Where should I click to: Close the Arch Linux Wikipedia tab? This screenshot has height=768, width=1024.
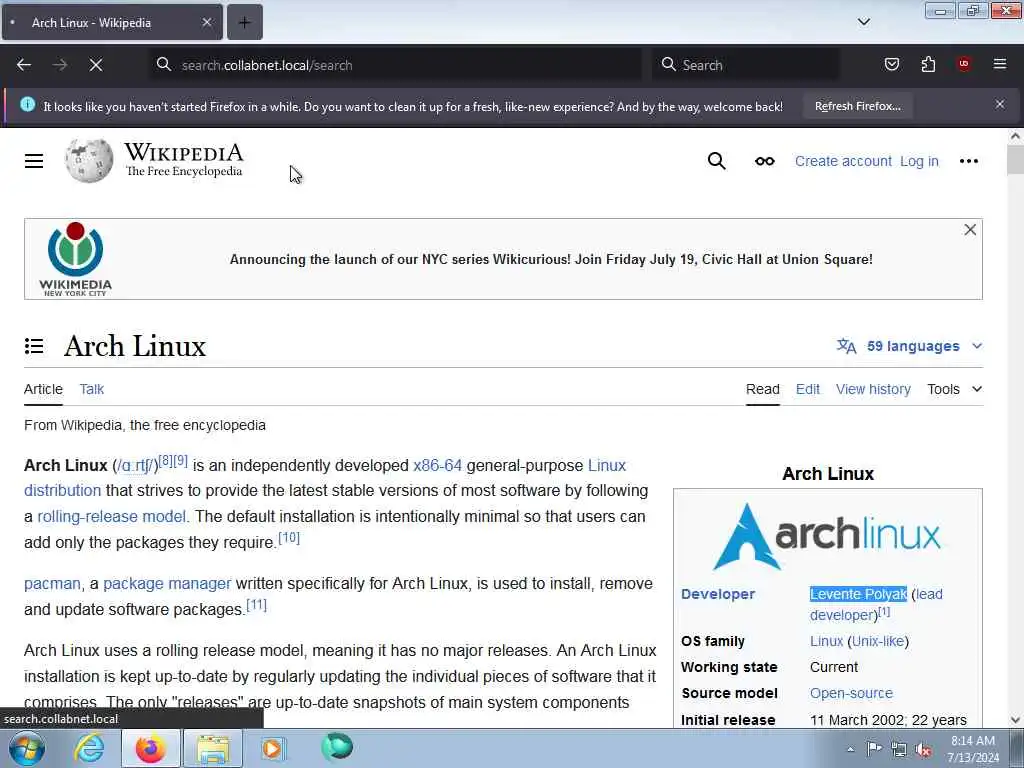coord(206,22)
